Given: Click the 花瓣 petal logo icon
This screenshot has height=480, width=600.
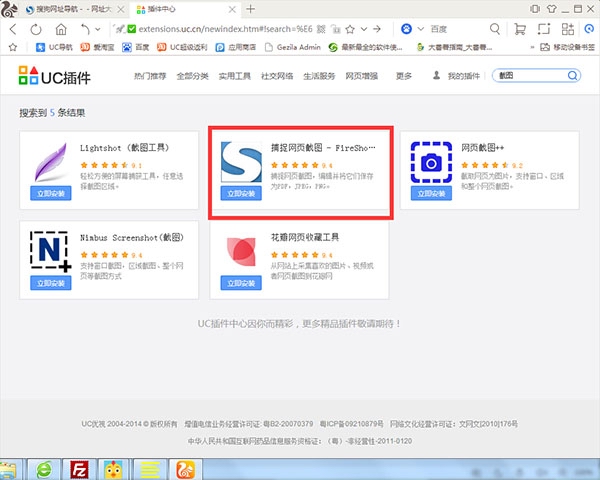Looking at the screenshot, I should pyautogui.click(x=241, y=251).
